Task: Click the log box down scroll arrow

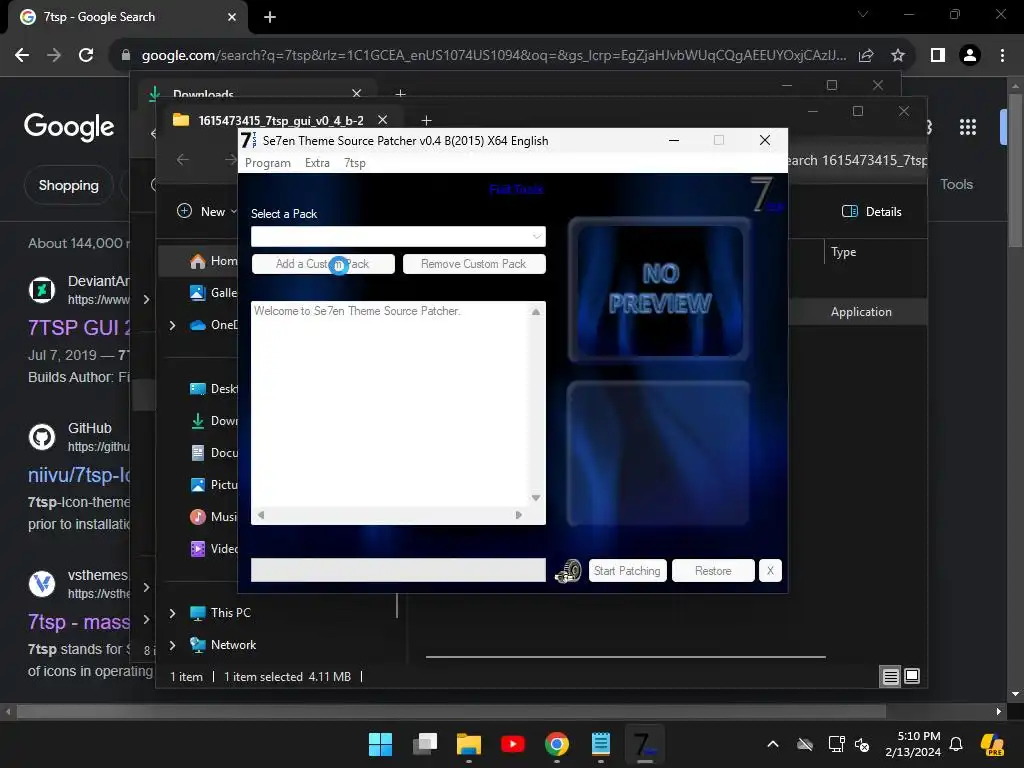Action: [536, 498]
